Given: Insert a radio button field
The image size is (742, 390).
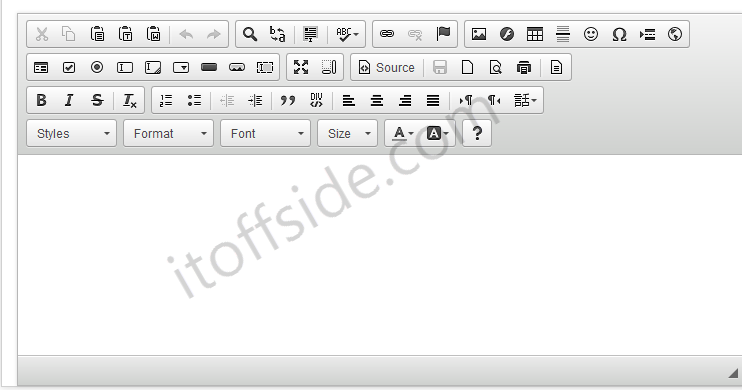Looking at the screenshot, I should [x=97, y=67].
